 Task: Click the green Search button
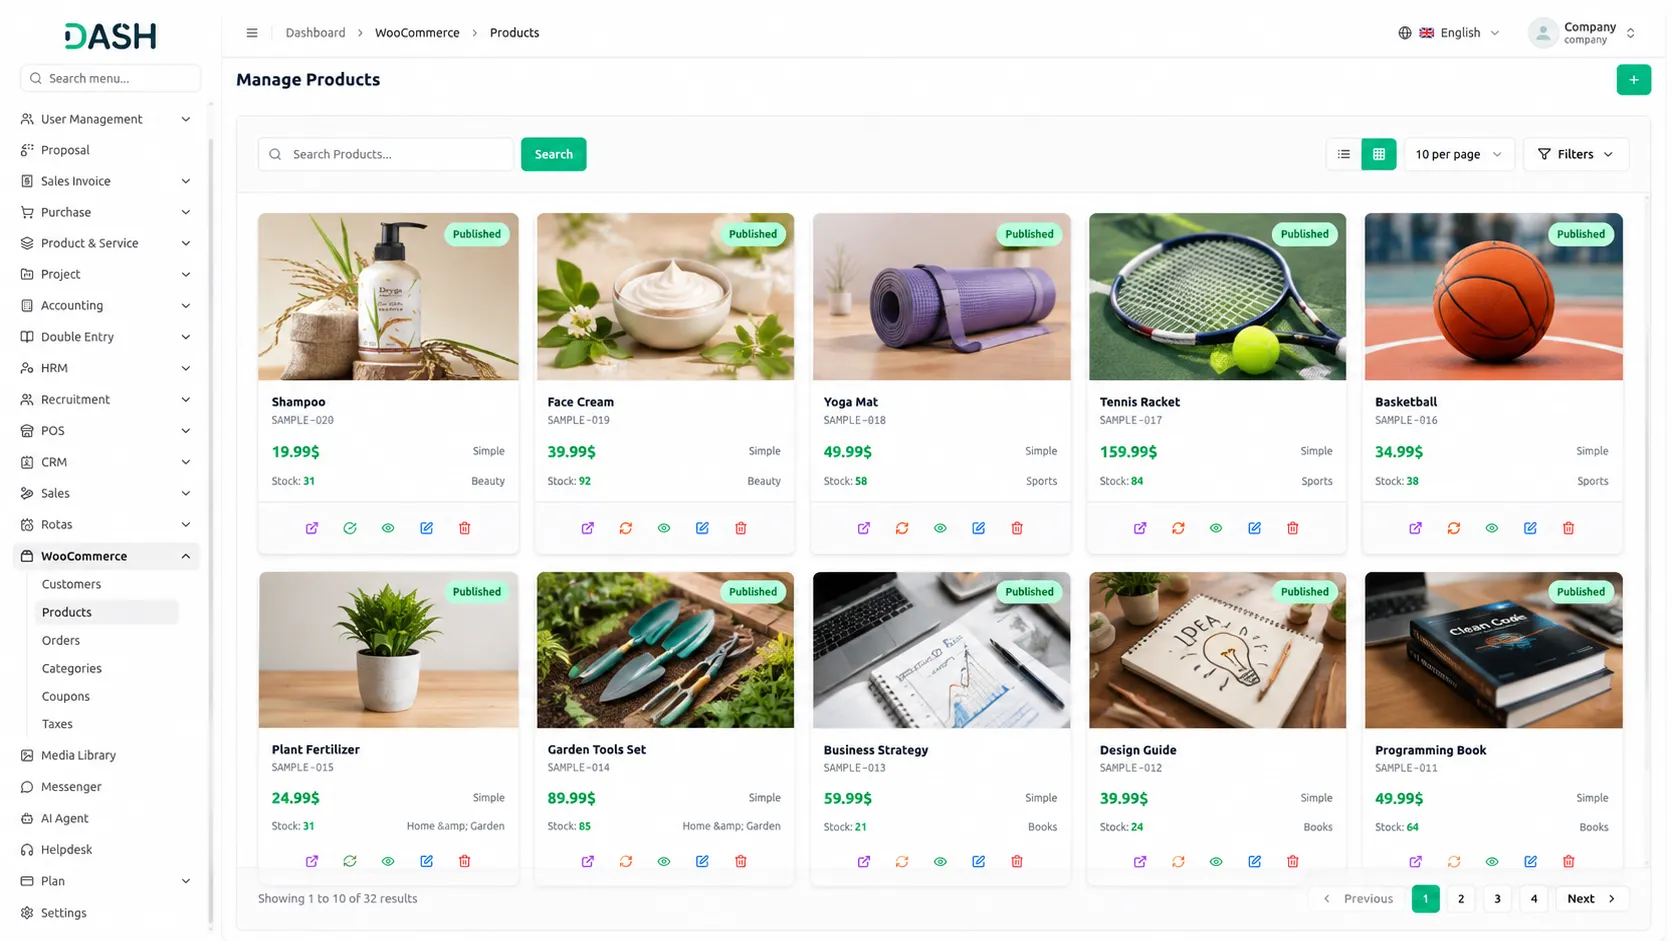tap(553, 154)
